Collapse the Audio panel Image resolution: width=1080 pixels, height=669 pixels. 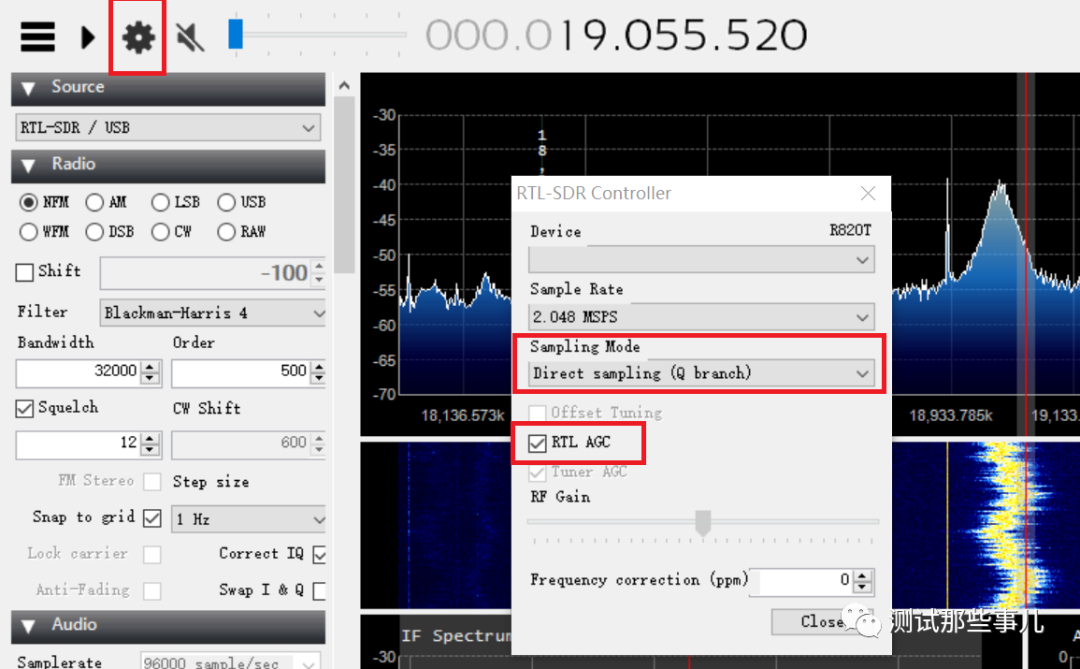point(29,626)
